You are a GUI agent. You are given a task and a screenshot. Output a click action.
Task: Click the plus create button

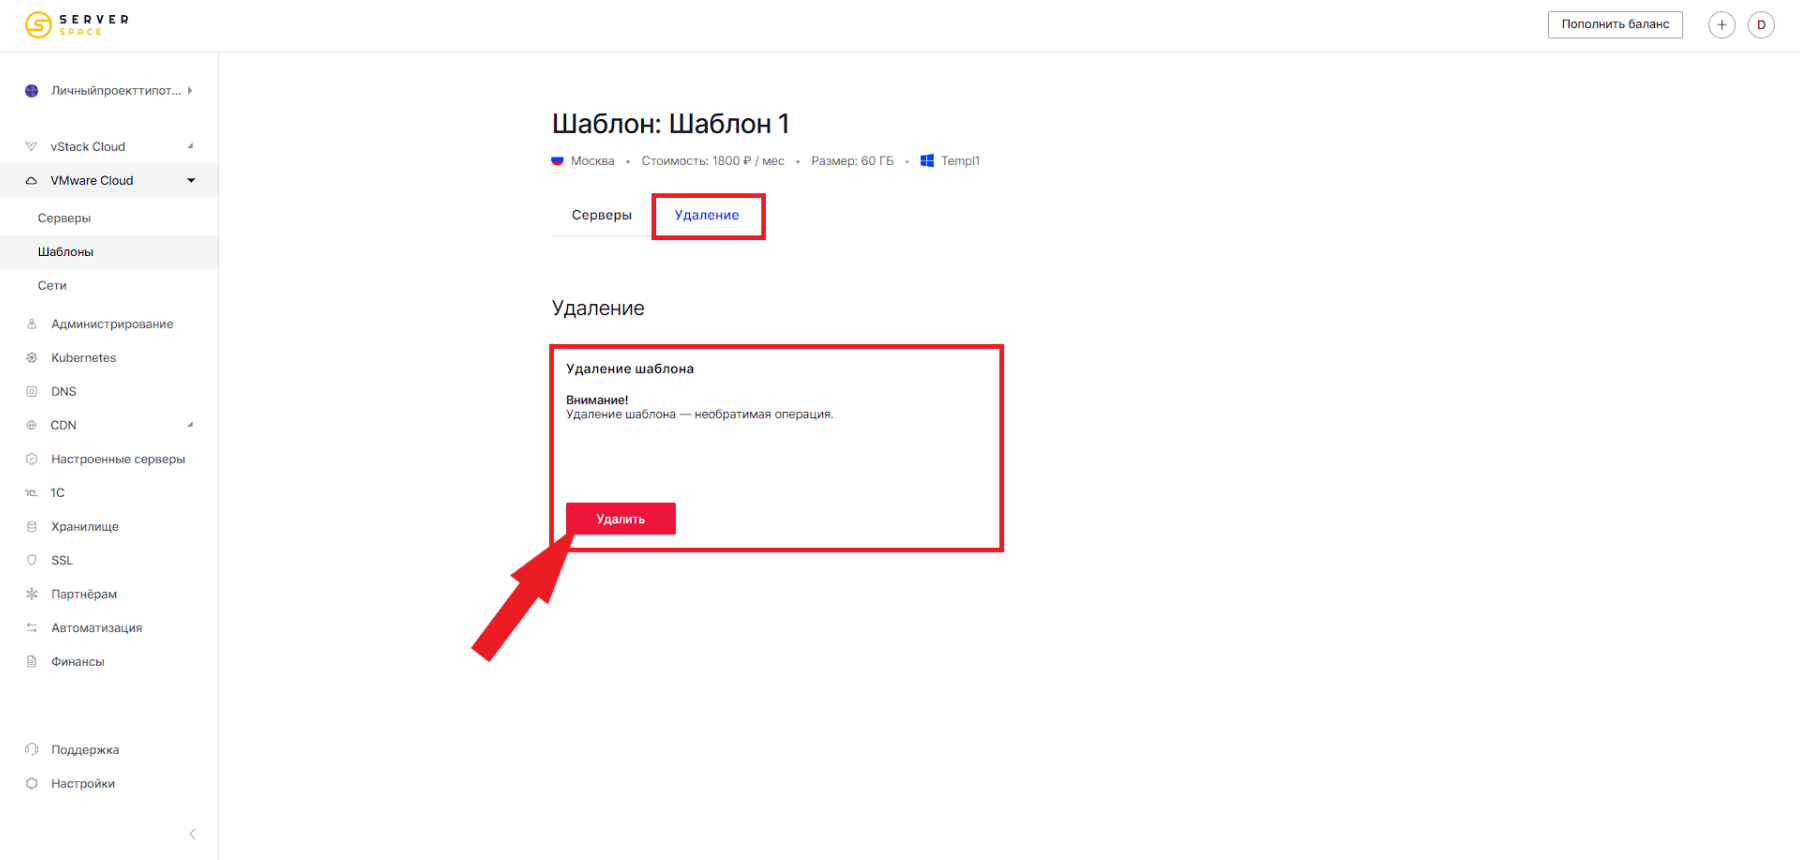pyautogui.click(x=1721, y=25)
